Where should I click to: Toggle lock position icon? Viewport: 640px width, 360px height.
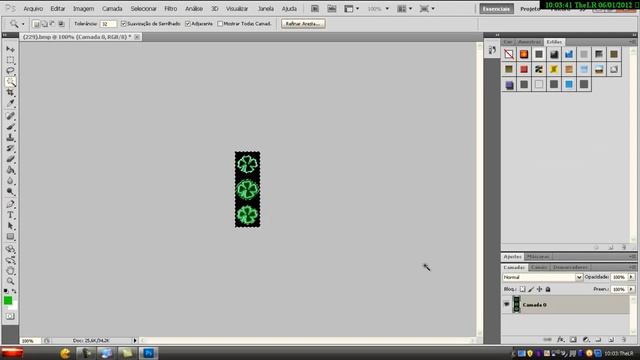(540, 289)
